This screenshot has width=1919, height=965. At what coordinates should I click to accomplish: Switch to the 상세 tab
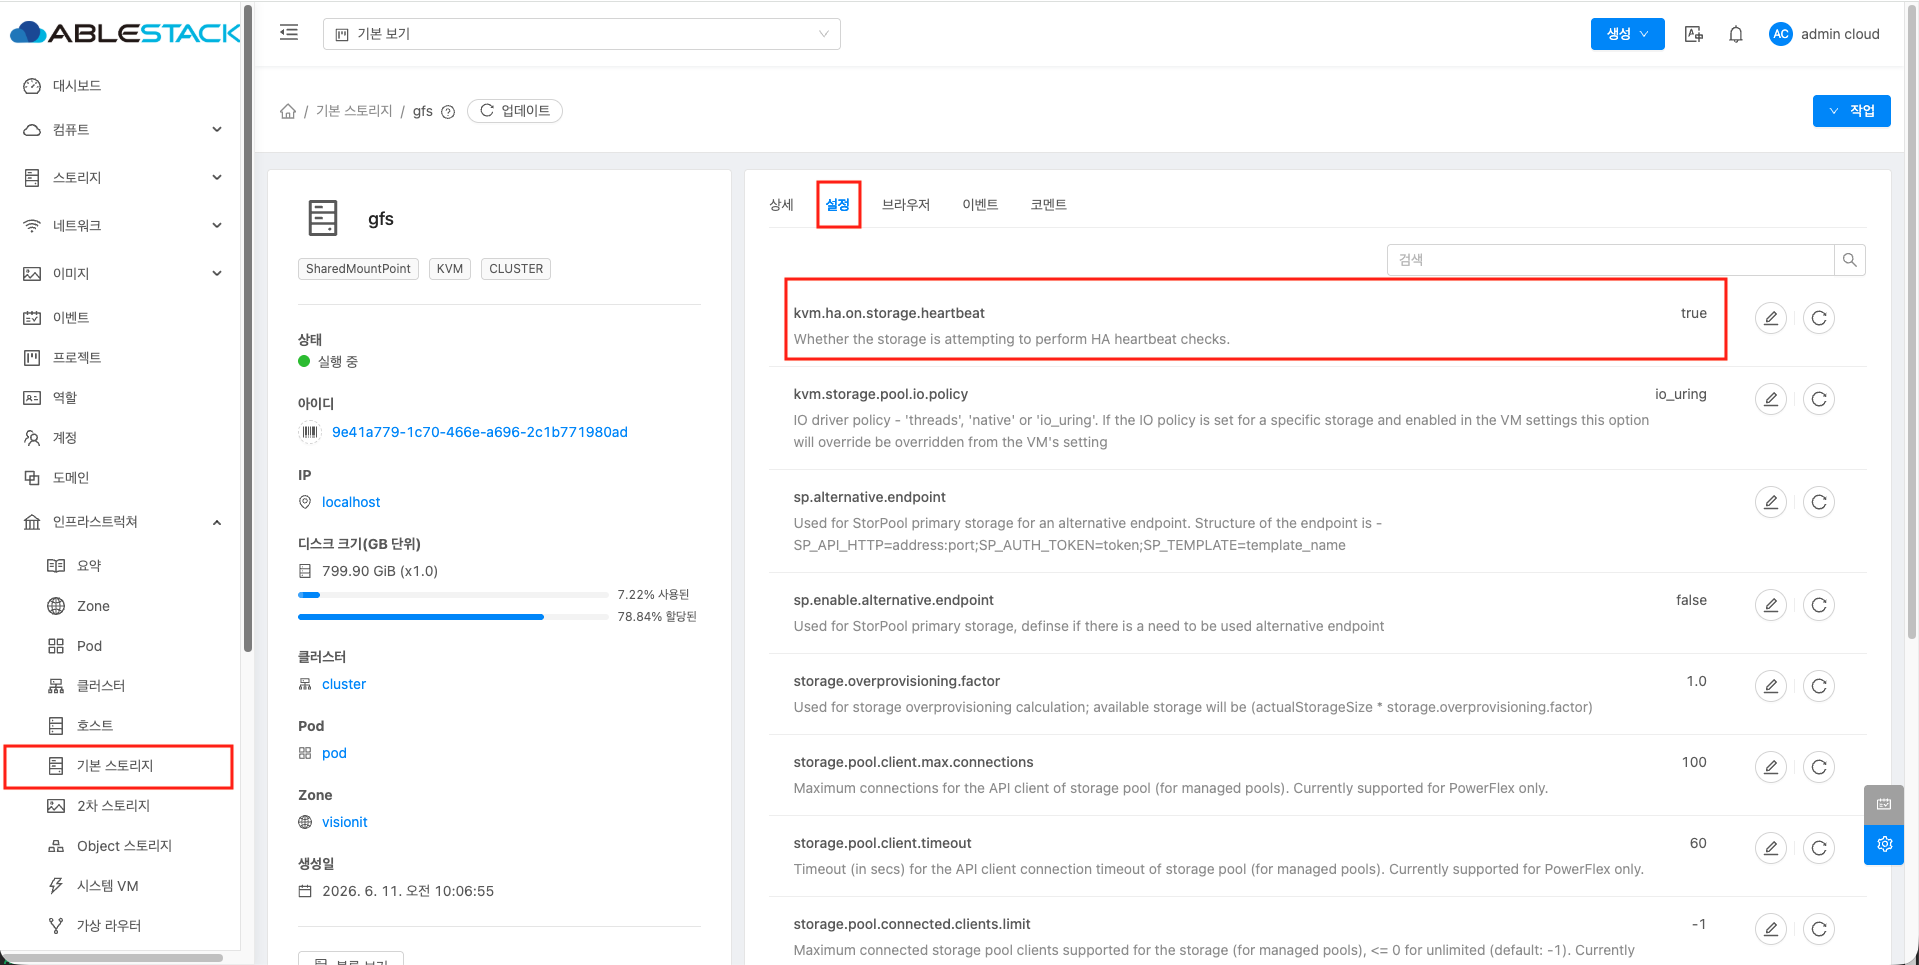[781, 205]
